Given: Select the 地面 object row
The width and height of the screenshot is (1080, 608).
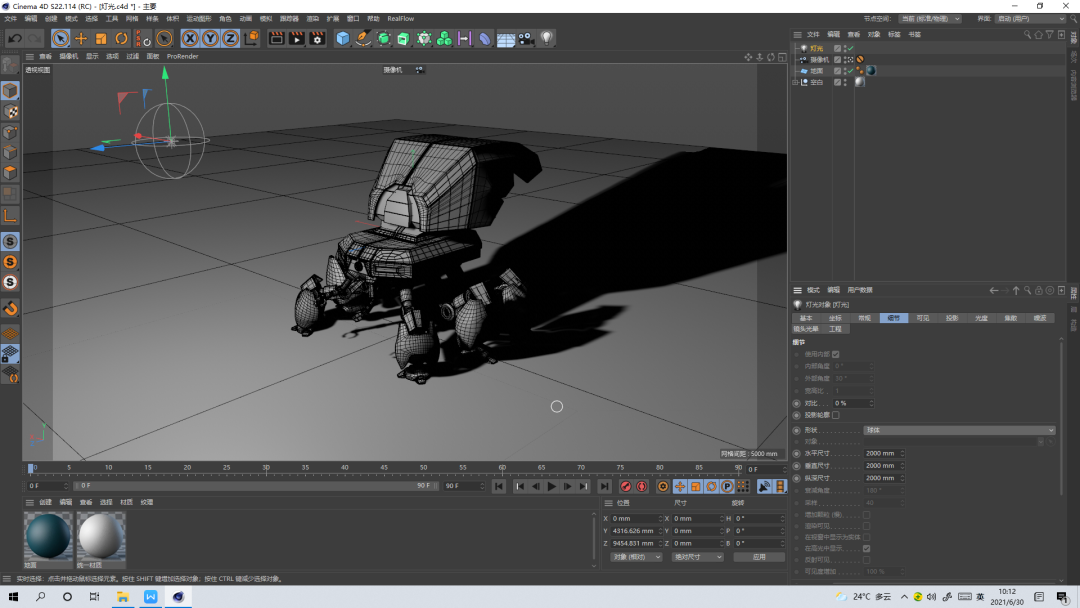Looking at the screenshot, I should [x=816, y=71].
